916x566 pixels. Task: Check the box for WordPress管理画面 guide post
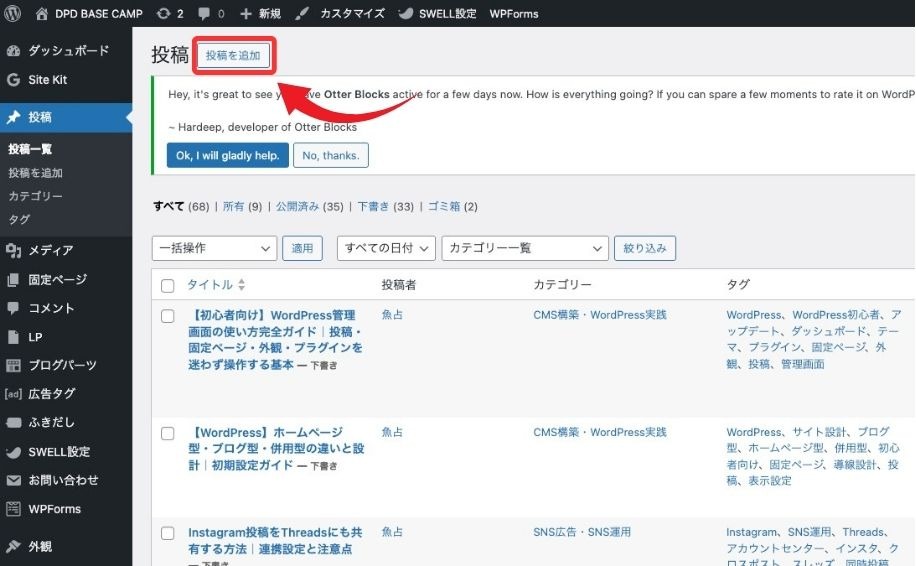pyautogui.click(x=168, y=316)
